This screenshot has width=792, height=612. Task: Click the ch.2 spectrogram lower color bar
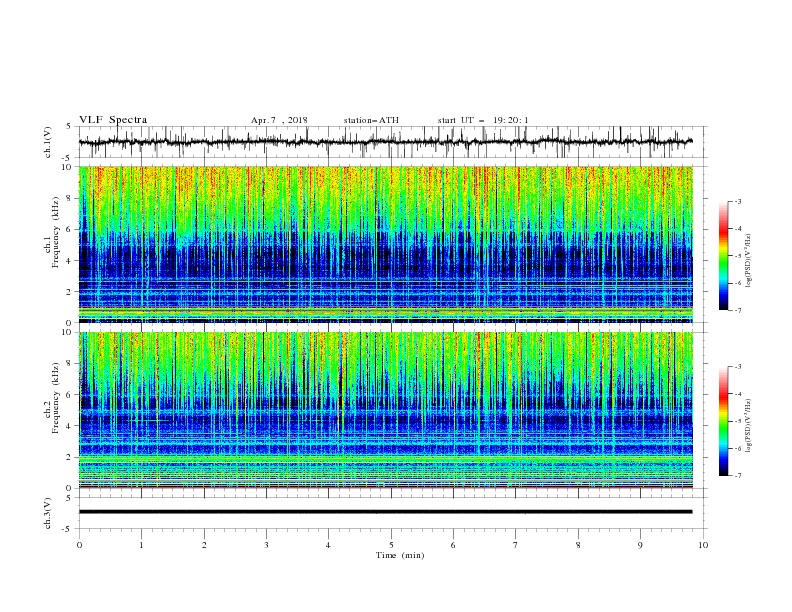tap(723, 421)
